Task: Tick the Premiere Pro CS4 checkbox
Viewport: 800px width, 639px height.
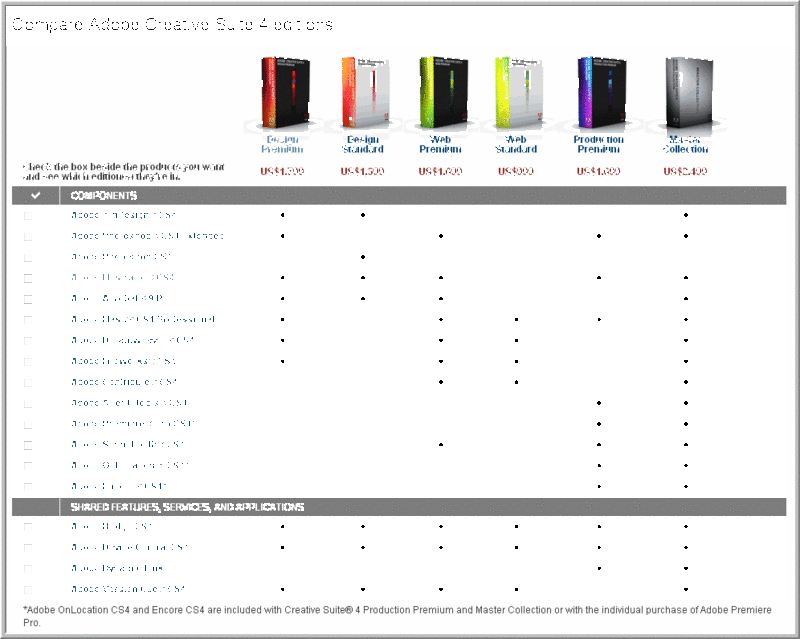Action: [x=28, y=425]
